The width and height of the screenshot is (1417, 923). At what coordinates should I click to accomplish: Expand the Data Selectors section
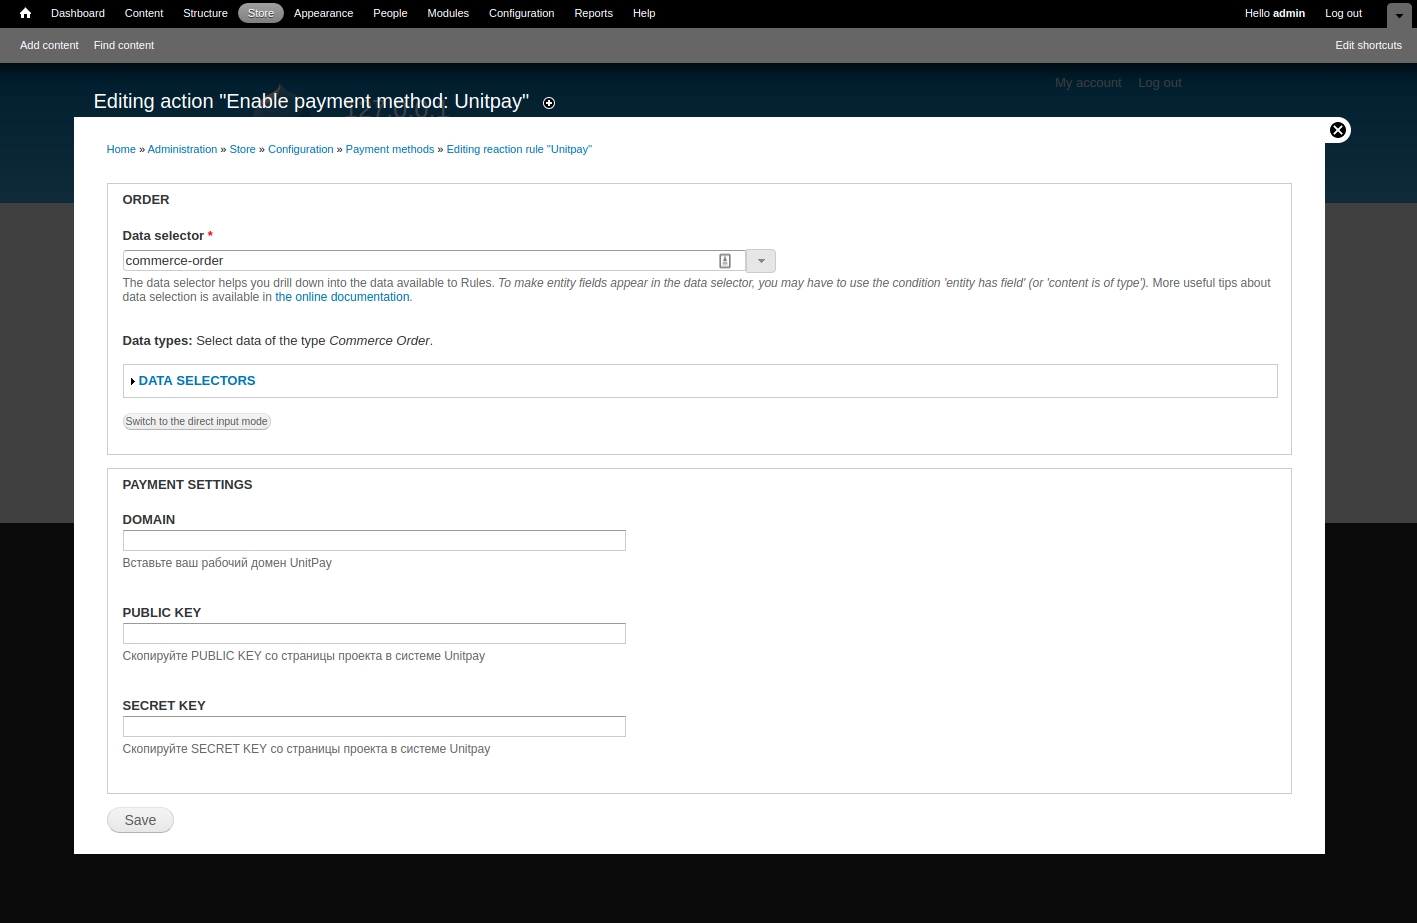tap(196, 381)
